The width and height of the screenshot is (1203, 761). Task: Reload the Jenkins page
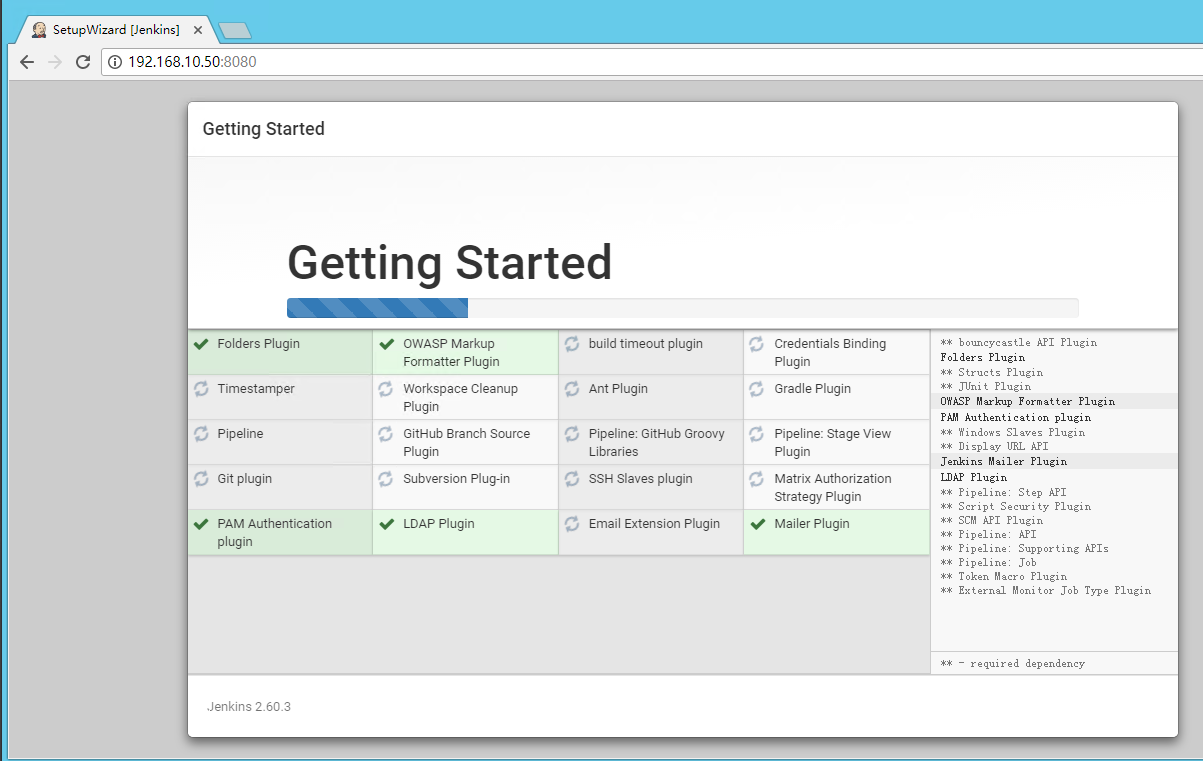point(83,62)
